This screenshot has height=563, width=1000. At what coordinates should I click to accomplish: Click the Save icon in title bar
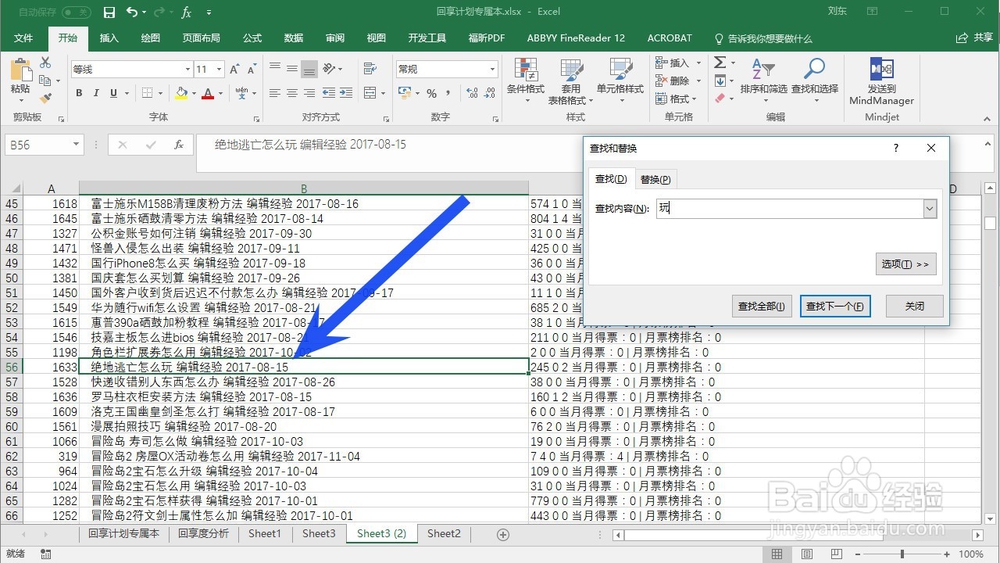point(109,12)
